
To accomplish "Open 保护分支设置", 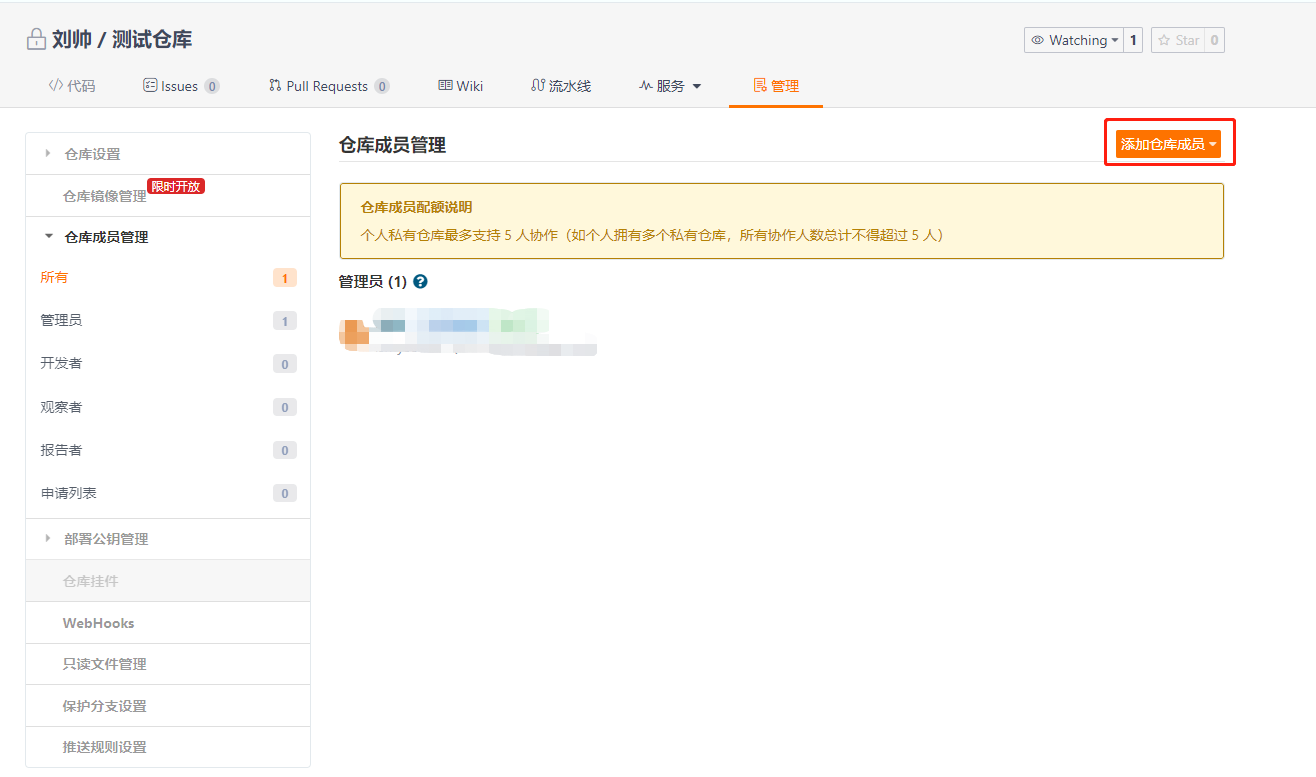I will [168, 706].
